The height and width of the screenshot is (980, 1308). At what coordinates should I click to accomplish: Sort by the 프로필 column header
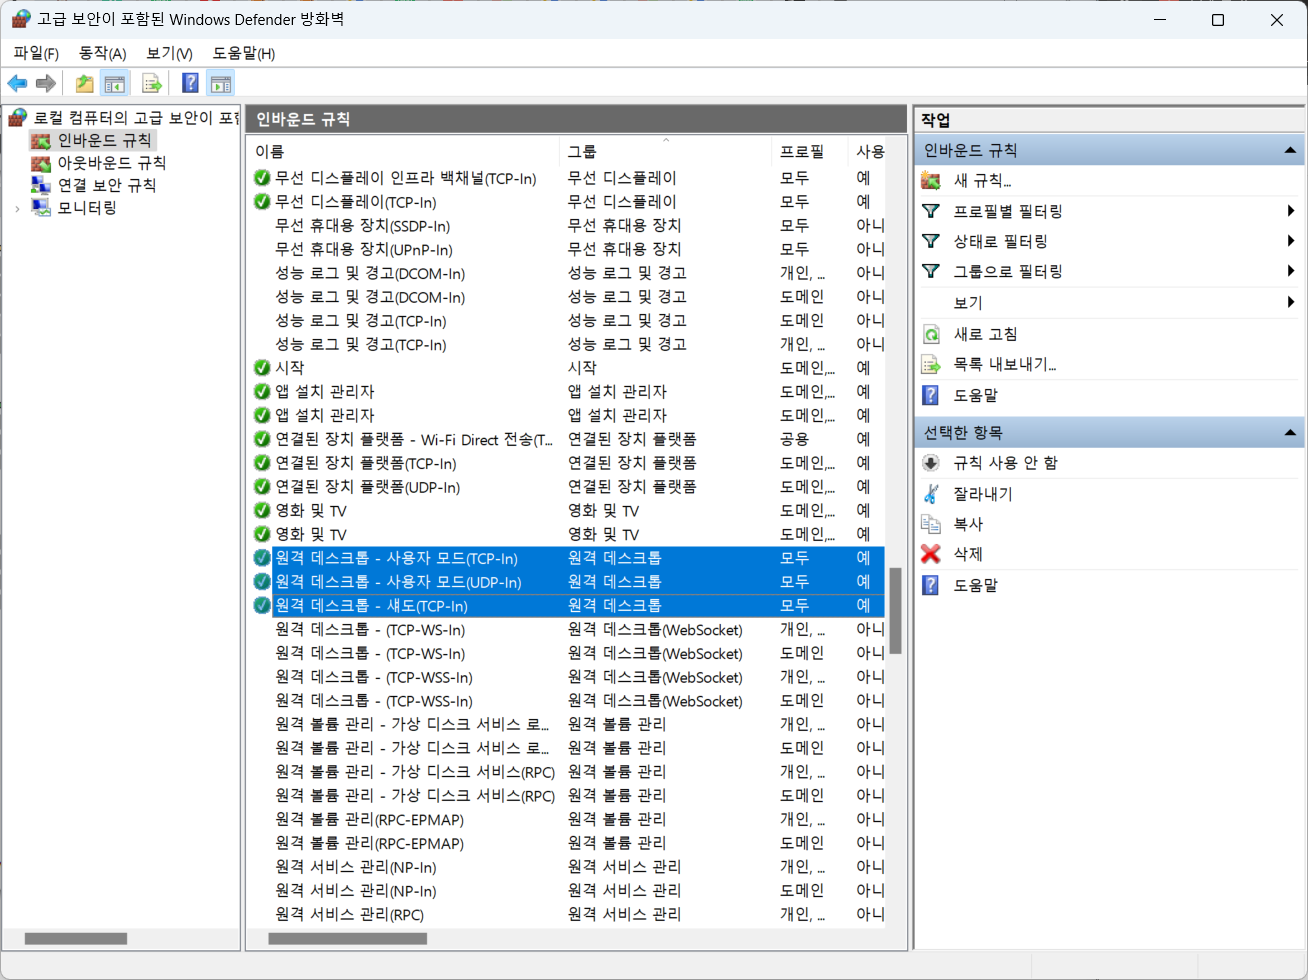pos(810,151)
